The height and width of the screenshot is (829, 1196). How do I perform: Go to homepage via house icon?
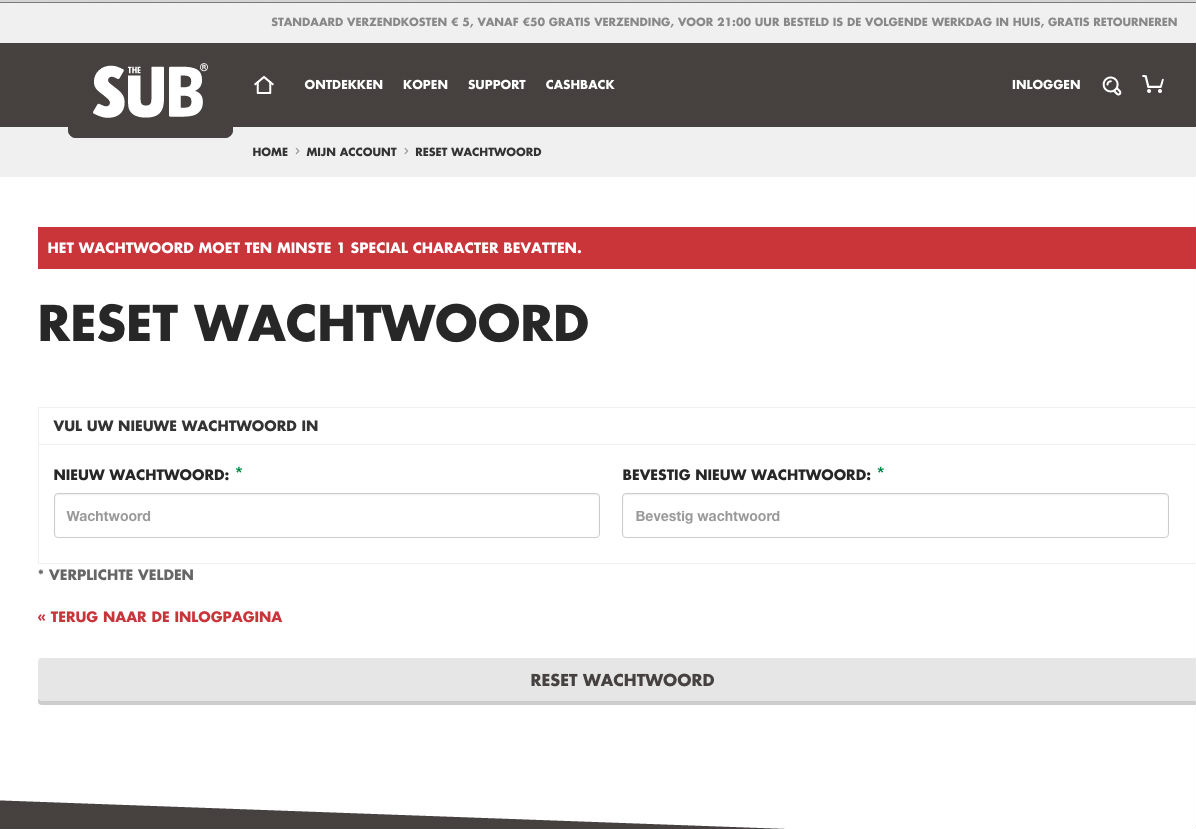pyautogui.click(x=264, y=85)
